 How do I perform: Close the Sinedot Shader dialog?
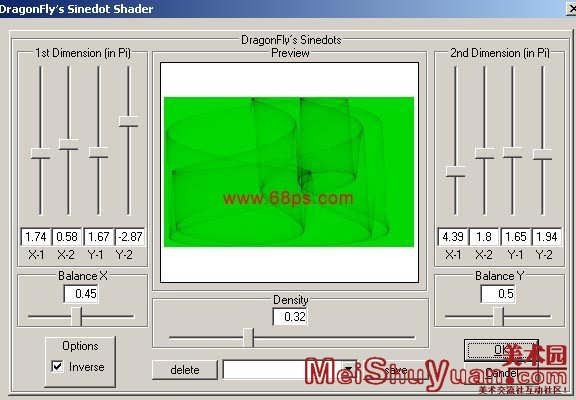coord(572,8)
